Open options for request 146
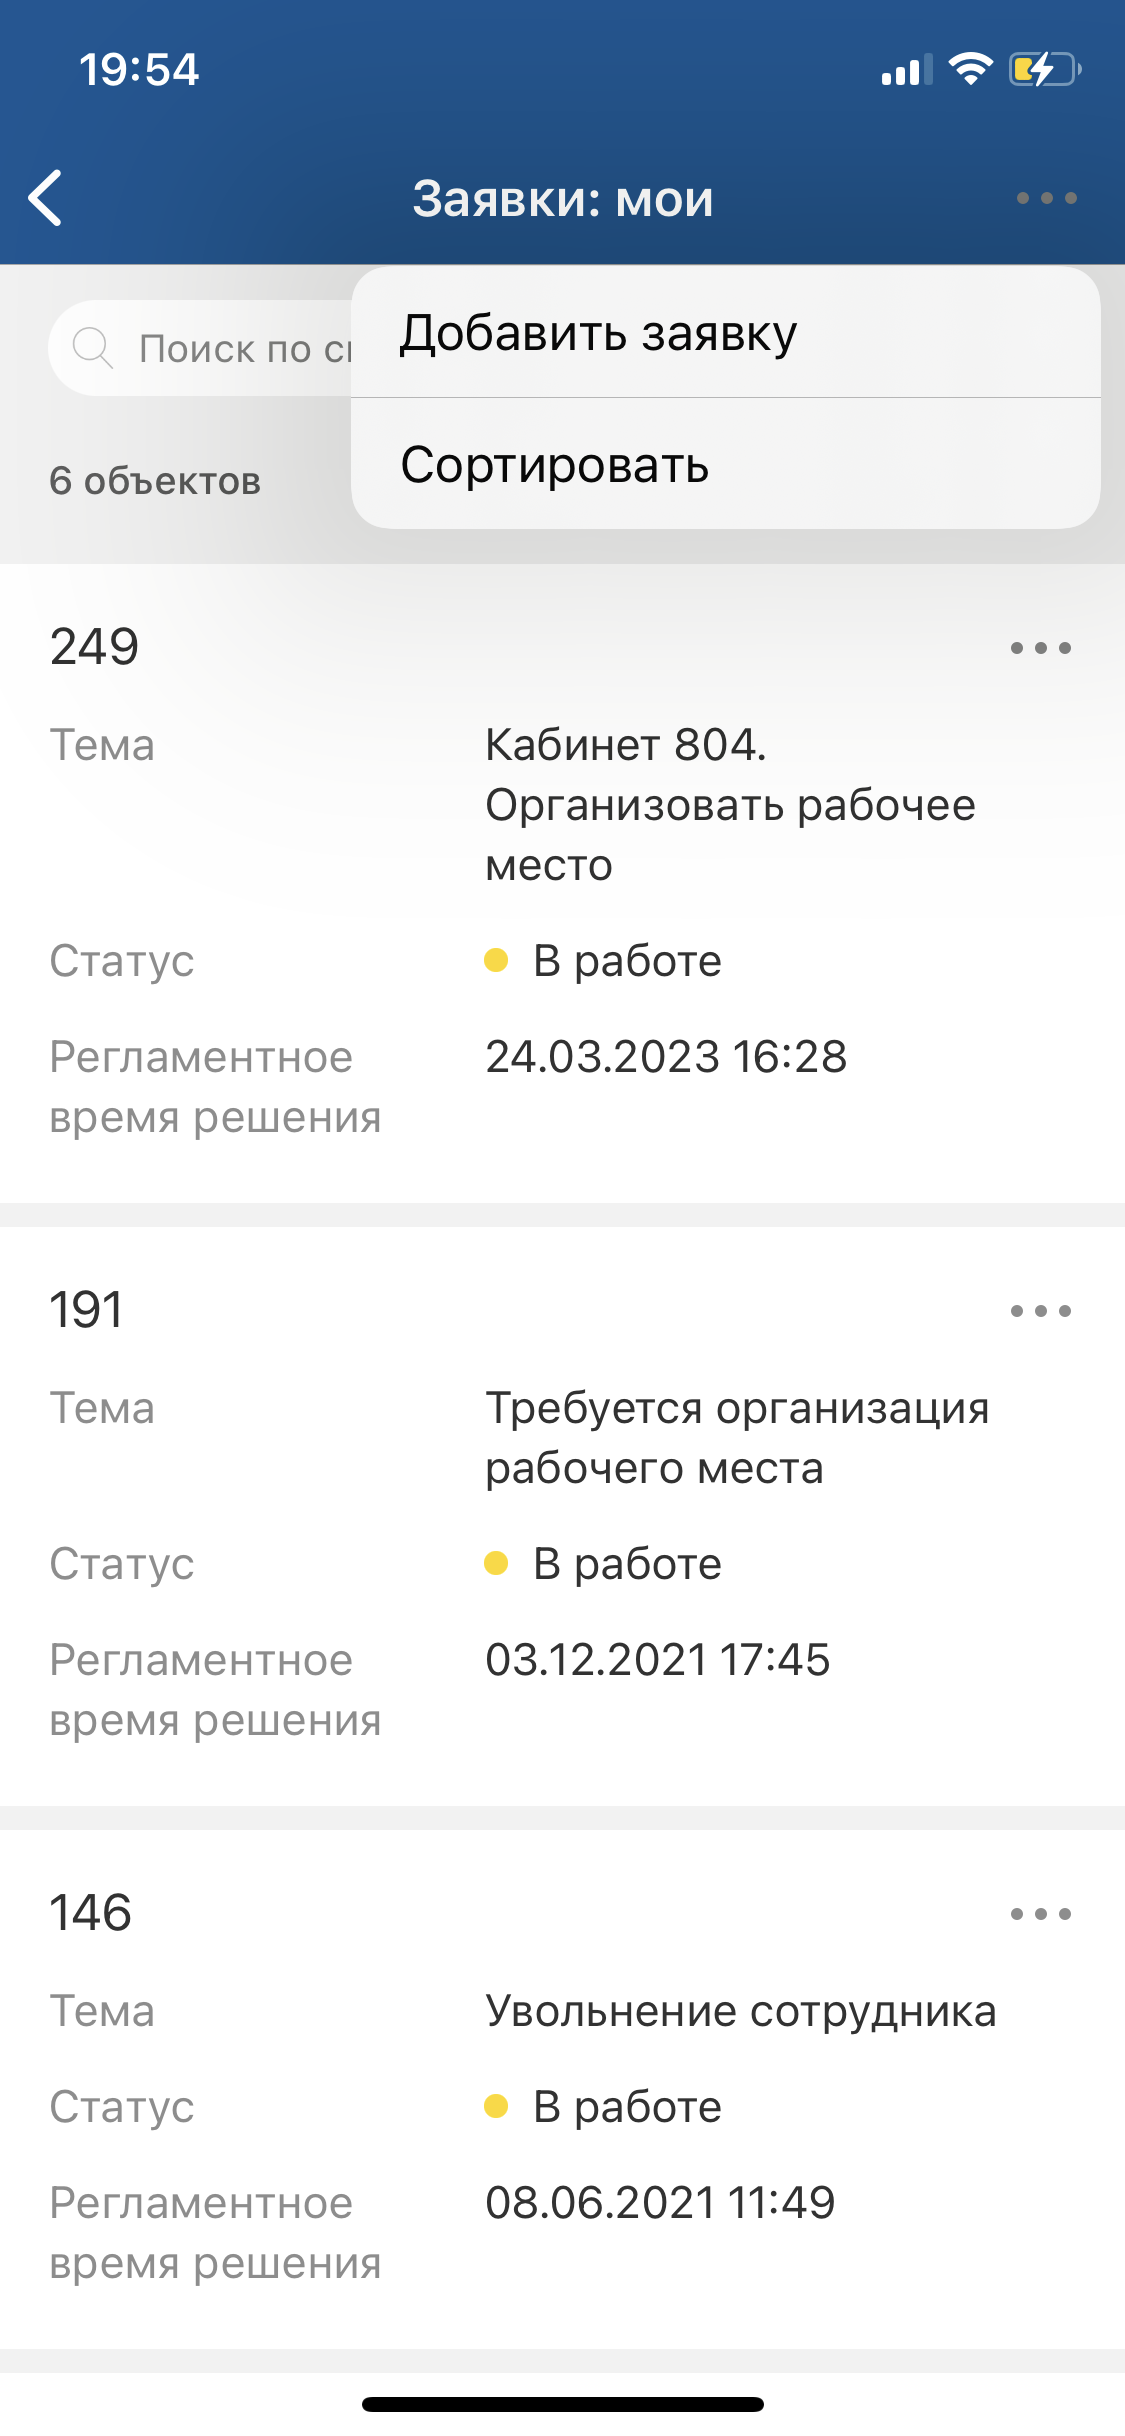This screenshot has width=1125, height=2436. pos(1040,1914)
